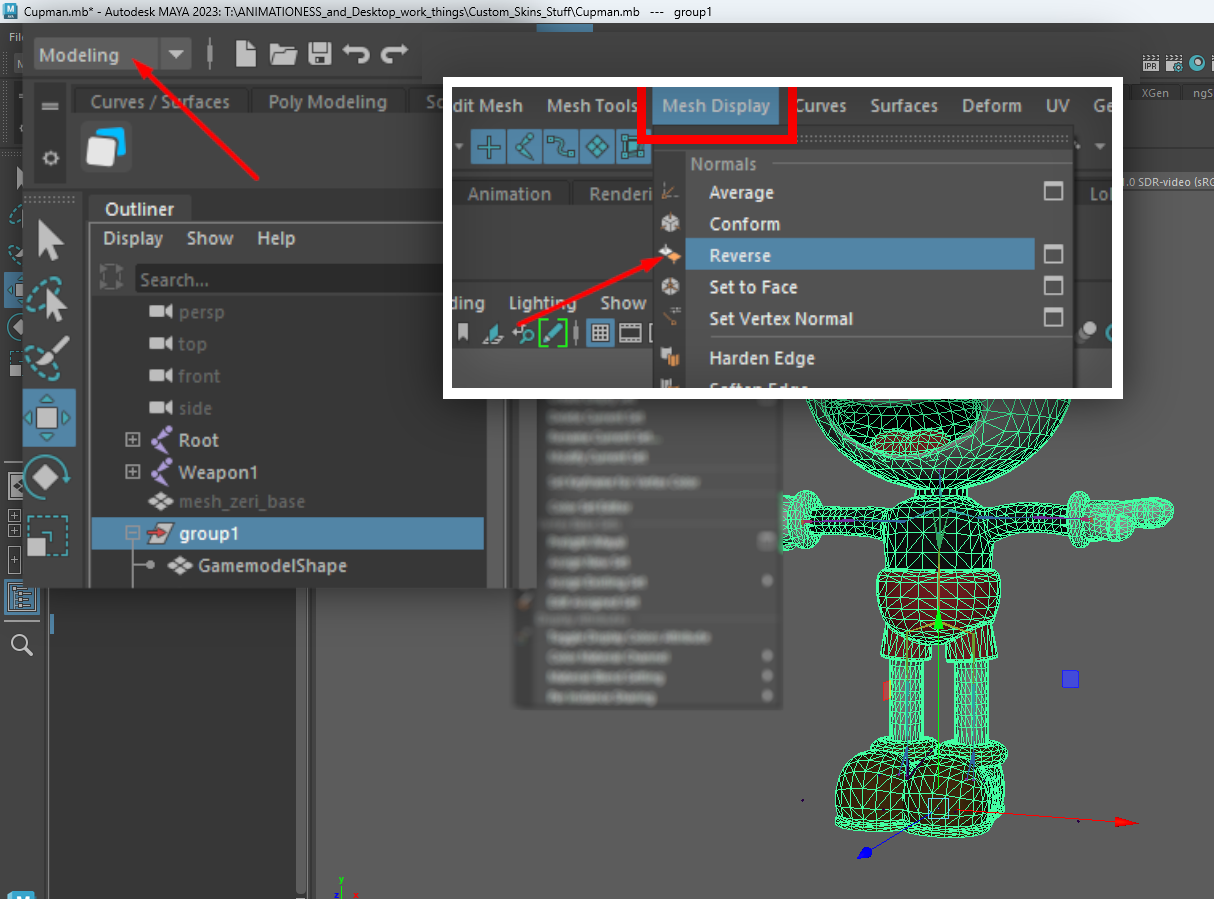Open a scene using the folder icon
This screenshot has width=1214, height=899.
pyautogui.click(x=283, y=54)
